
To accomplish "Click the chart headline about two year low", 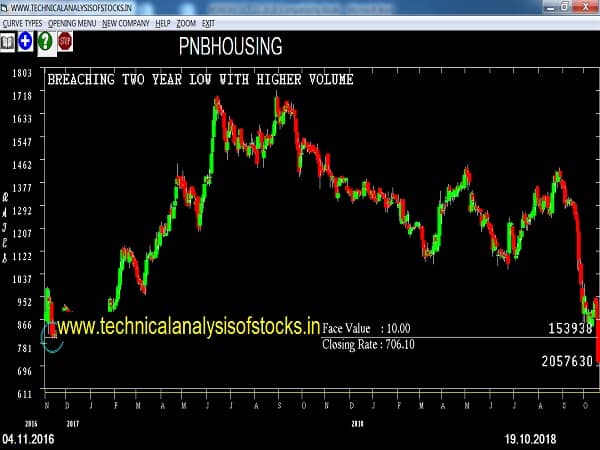I will point(200,79).
